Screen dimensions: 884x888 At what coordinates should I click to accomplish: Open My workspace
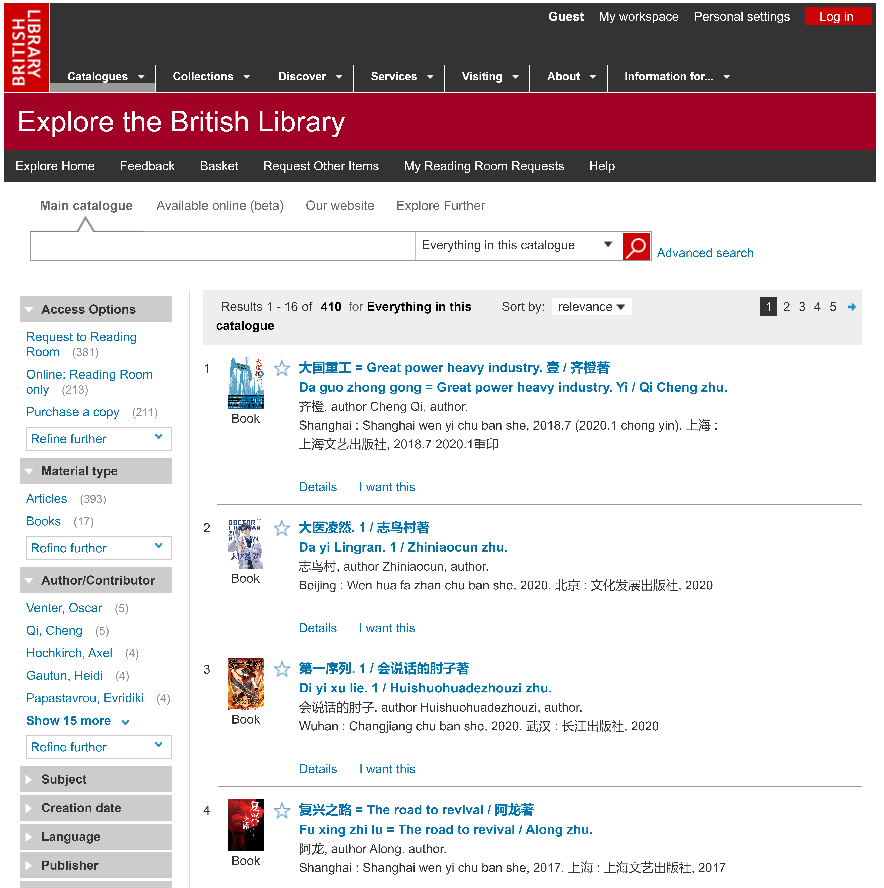pos(638,16)
